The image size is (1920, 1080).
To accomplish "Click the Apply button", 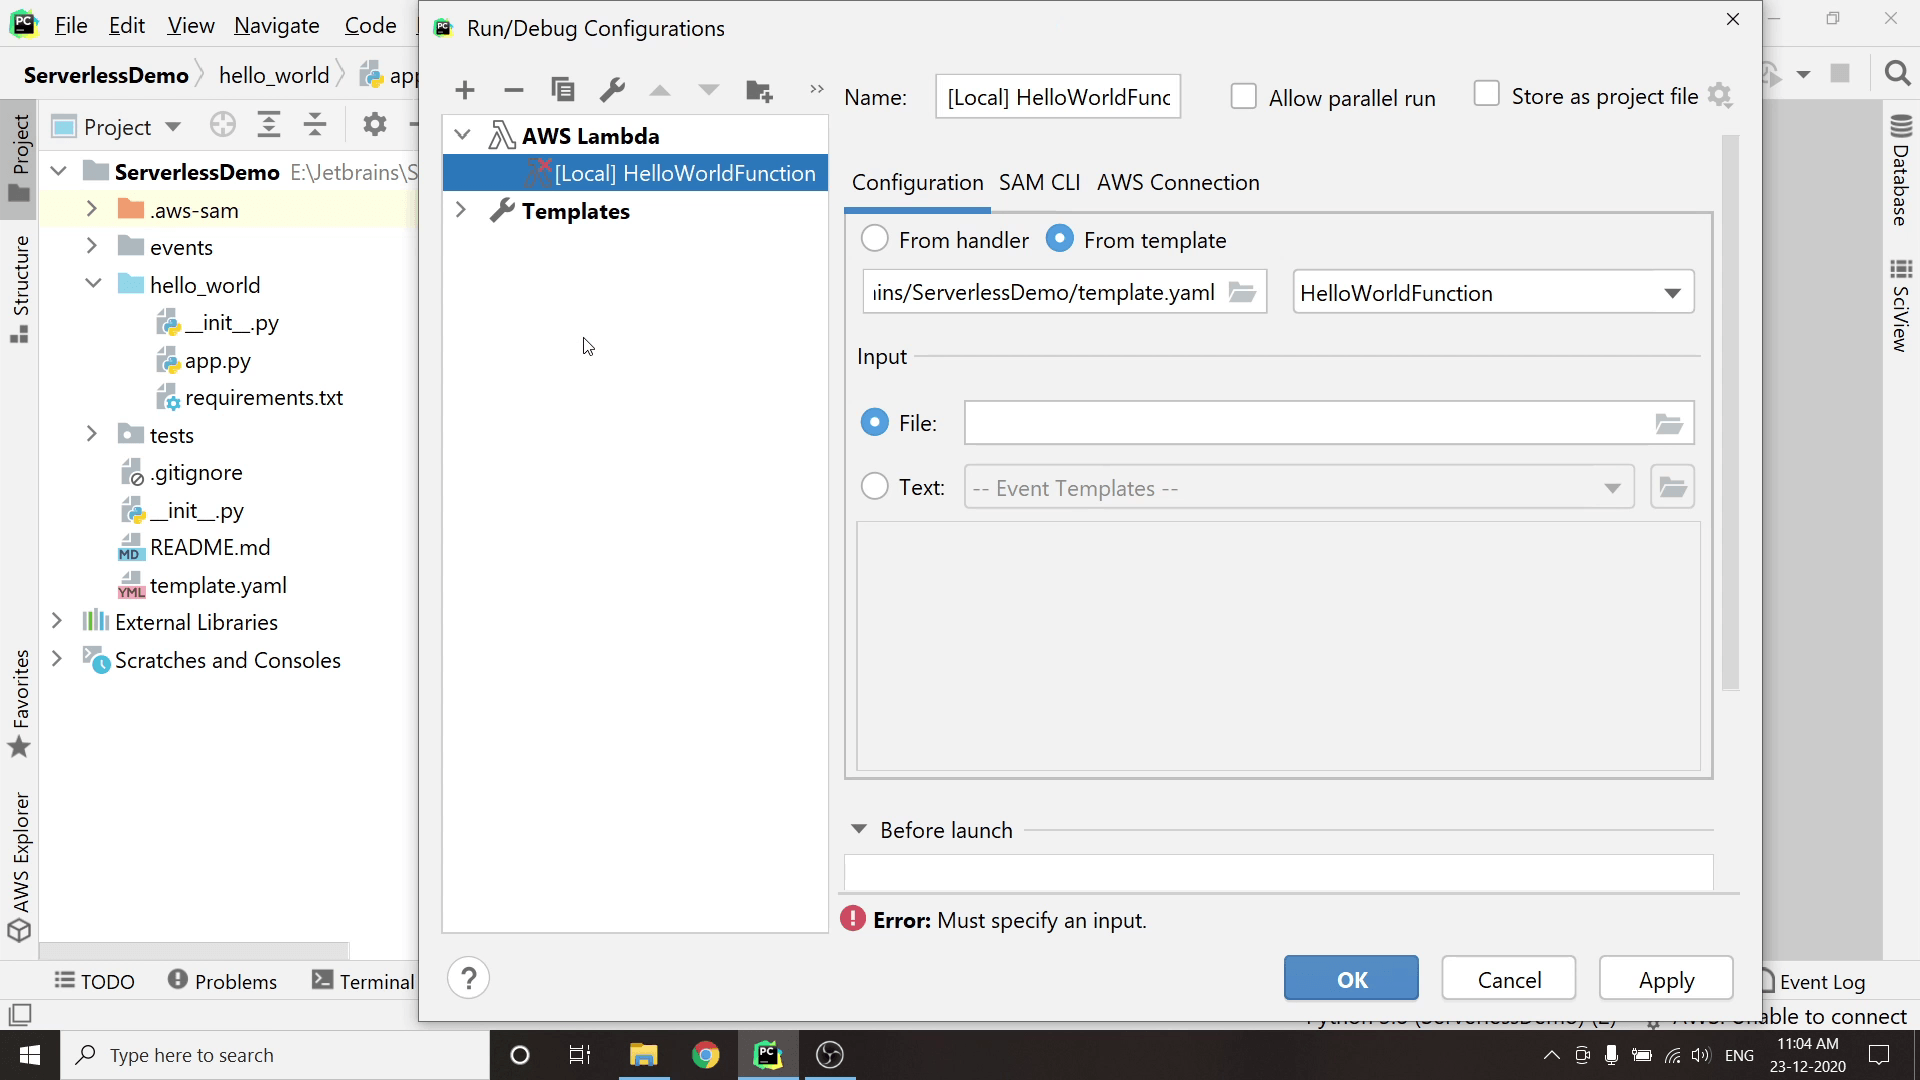I will (x=1665, y=979).
